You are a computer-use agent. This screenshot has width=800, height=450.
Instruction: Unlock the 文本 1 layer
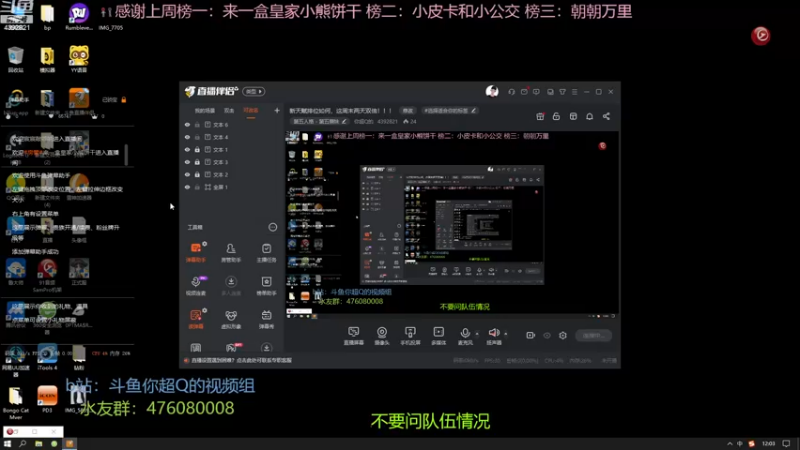197,149
